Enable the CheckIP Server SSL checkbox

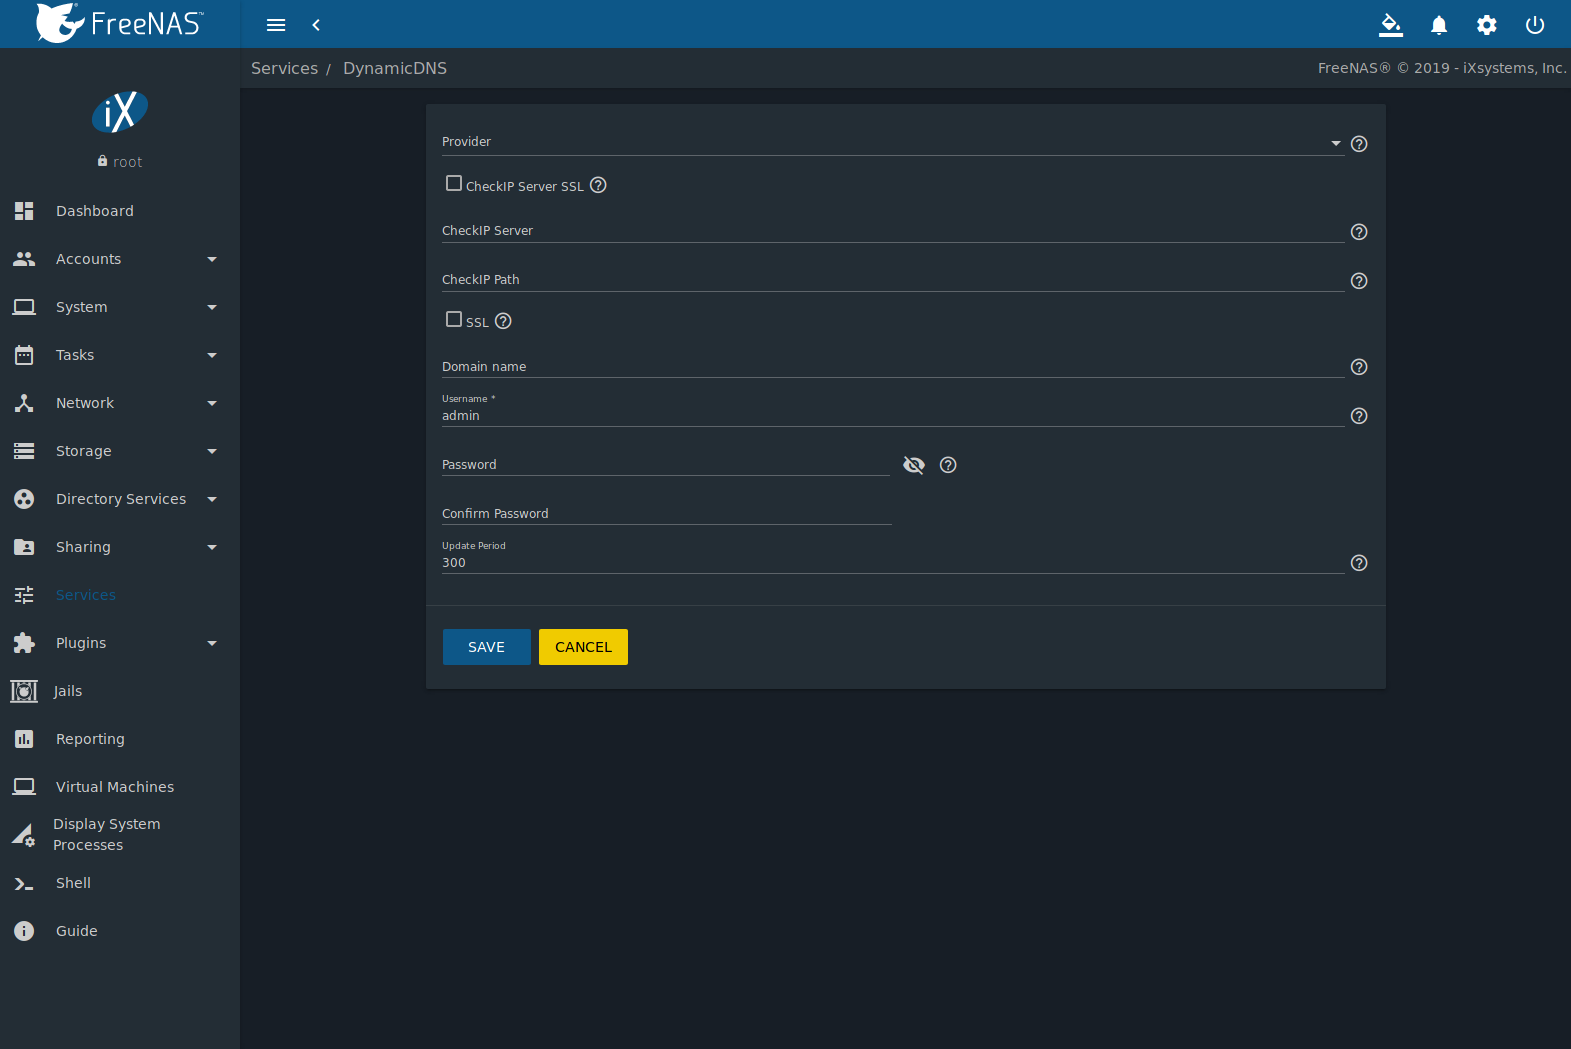[454, 184]
